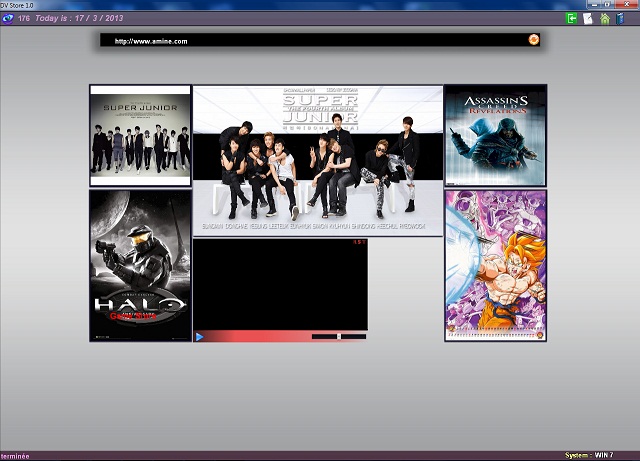Minimize the DV Store window
This screenshot has width=640, height=461.
pos(594,4)
